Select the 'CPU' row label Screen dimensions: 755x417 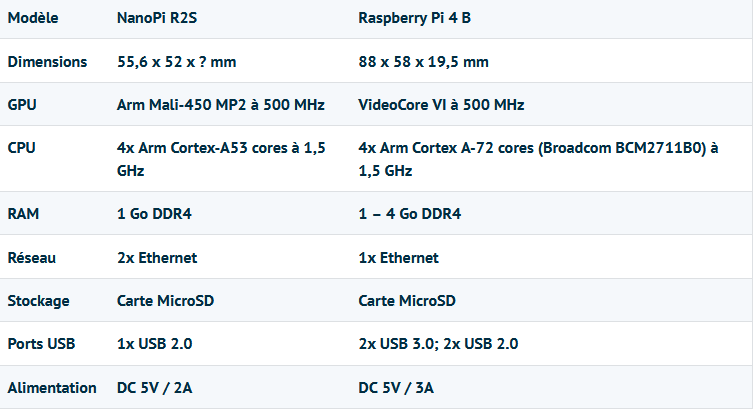coord(22,148)
